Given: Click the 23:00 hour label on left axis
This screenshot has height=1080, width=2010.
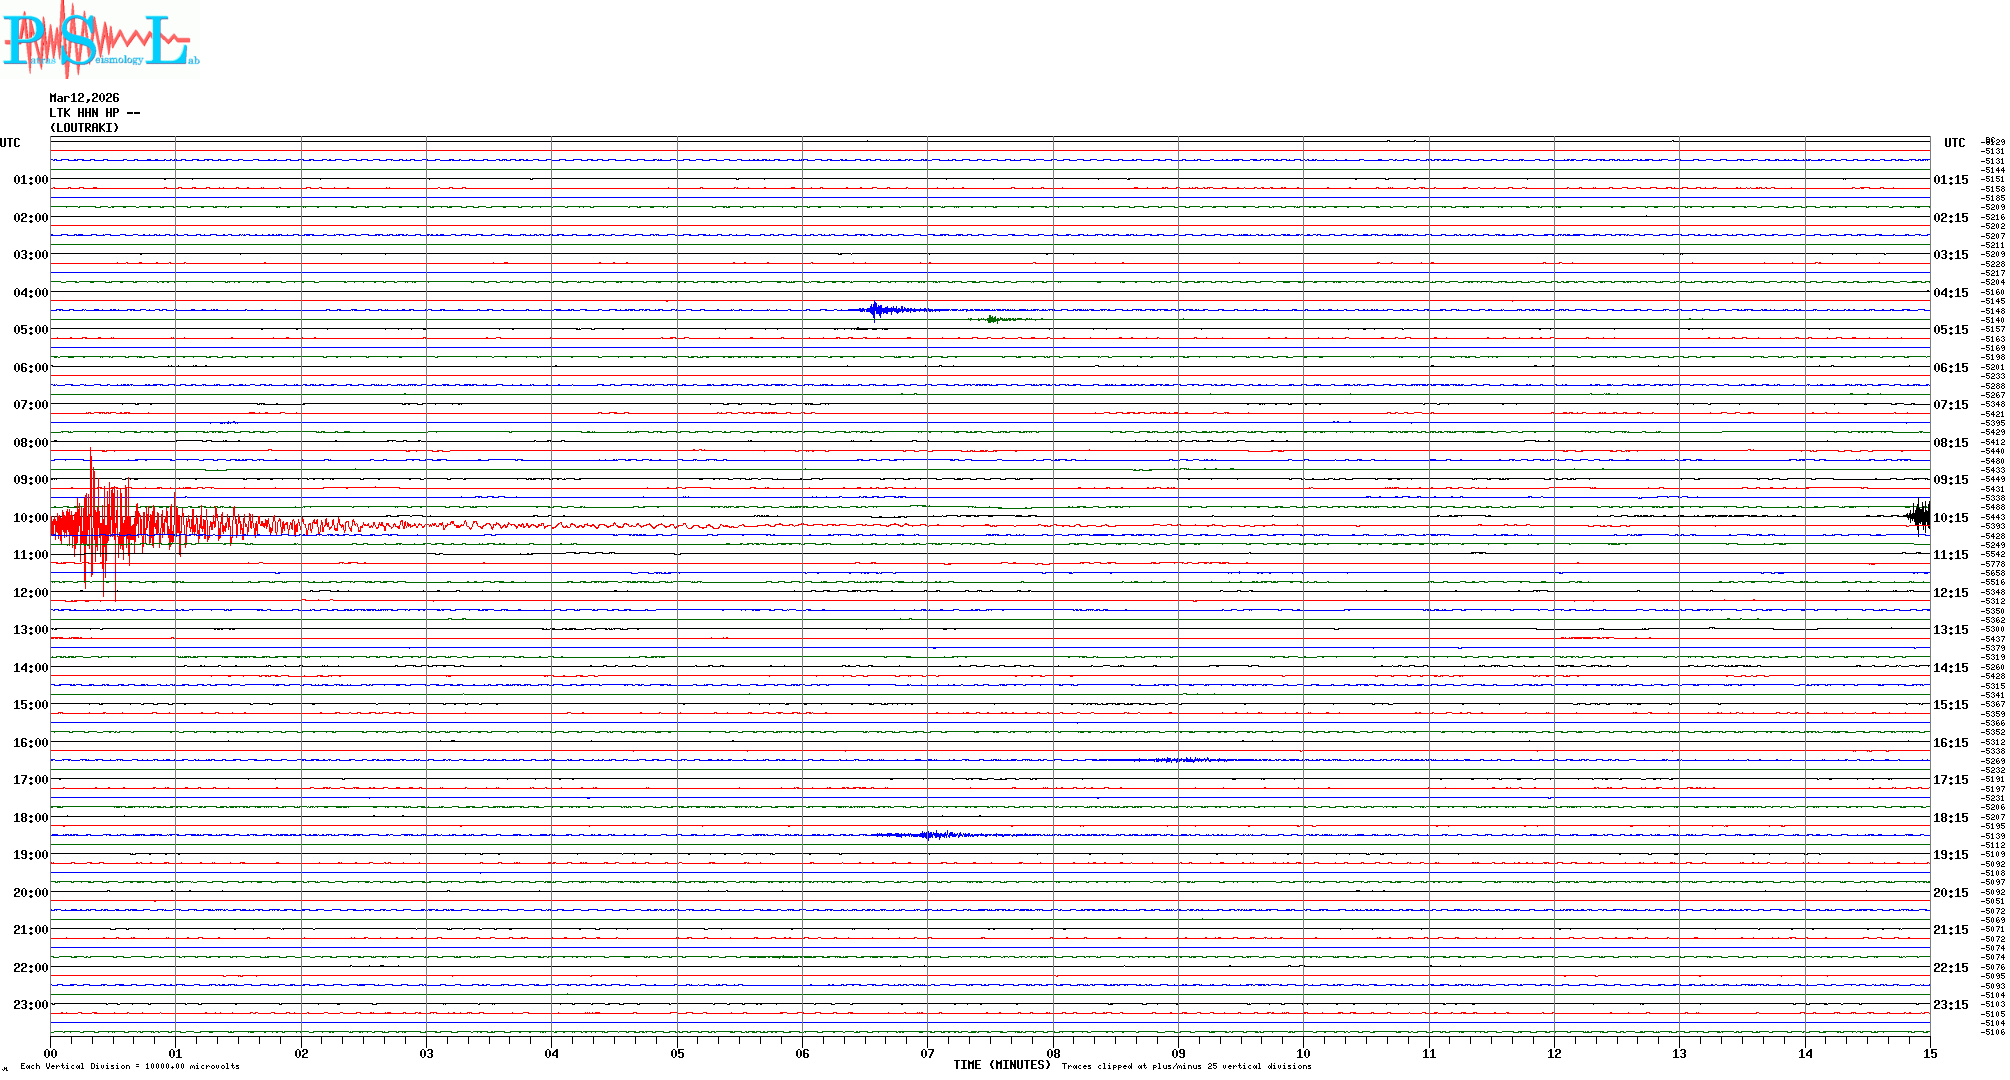Looking at the screenshot, I should [x=30, y=1005].
